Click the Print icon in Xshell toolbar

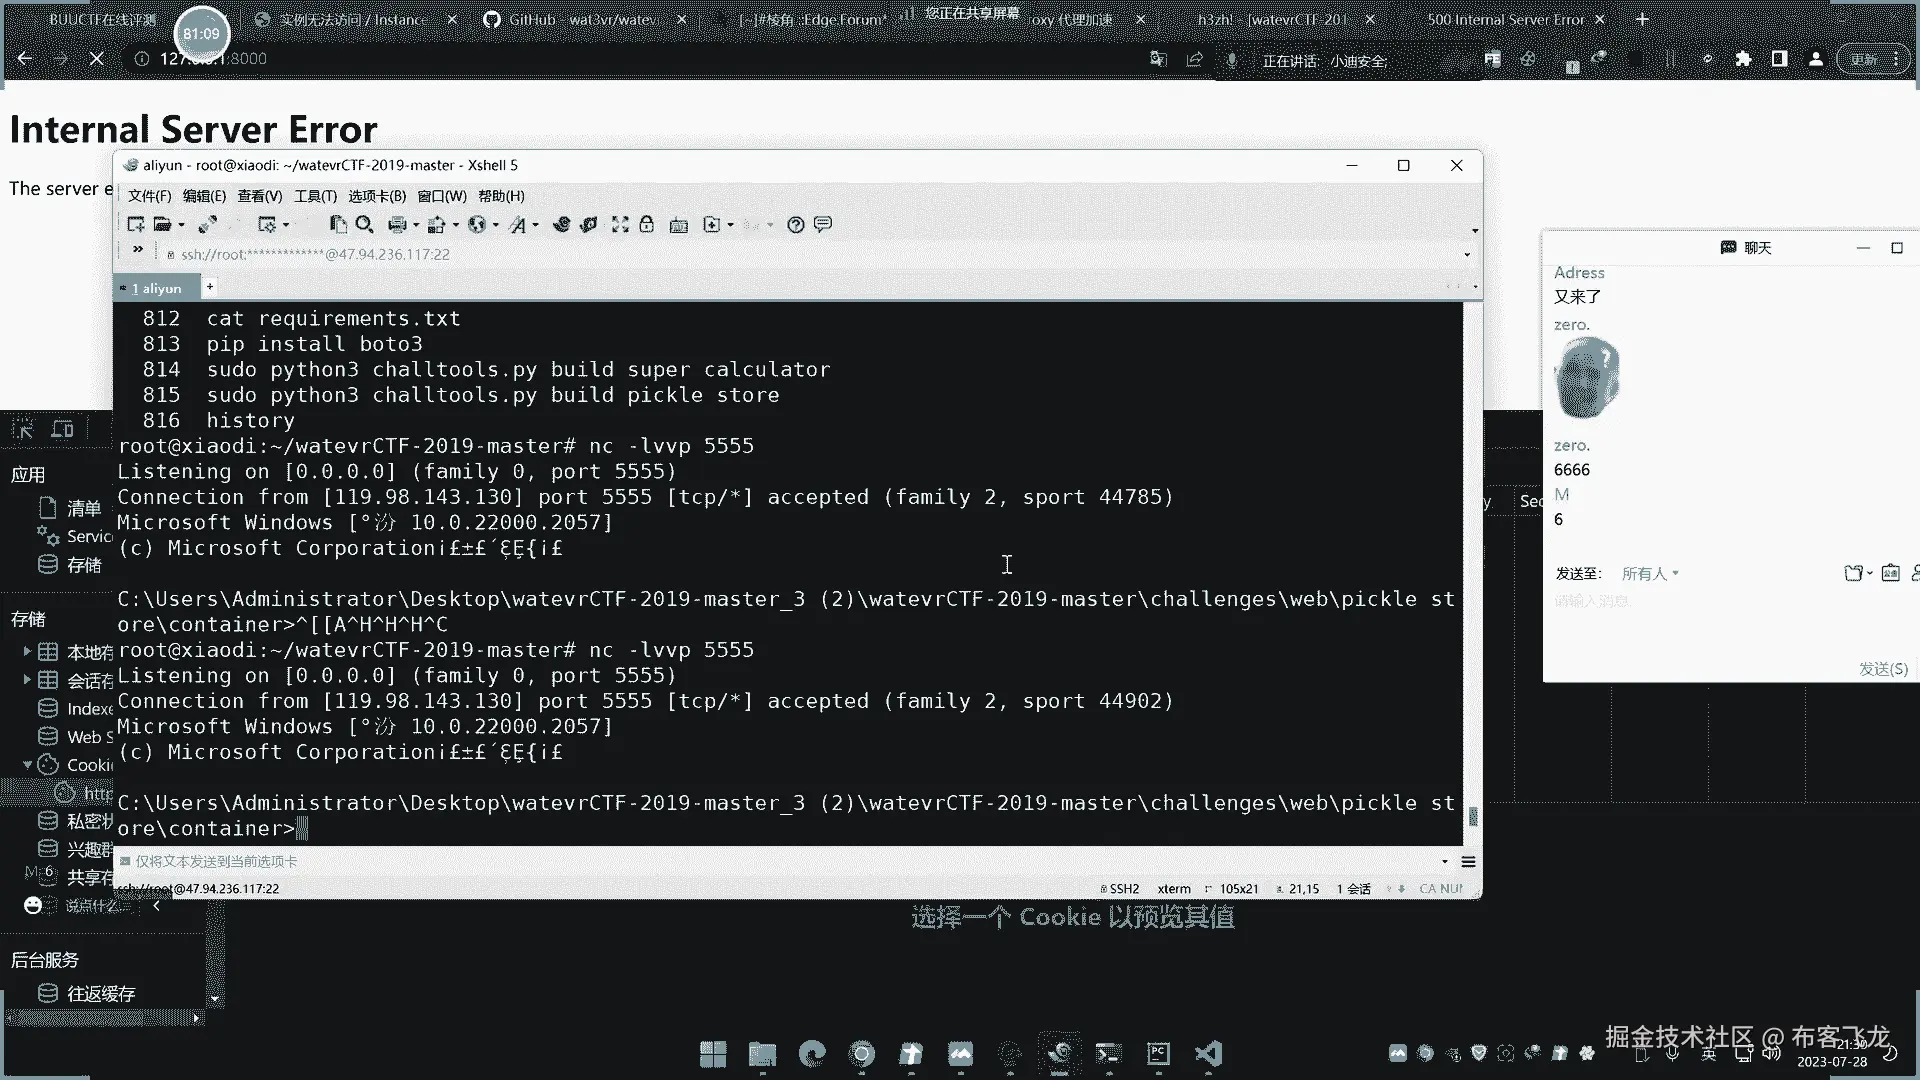pyautogui.click(x=397, y=225)
